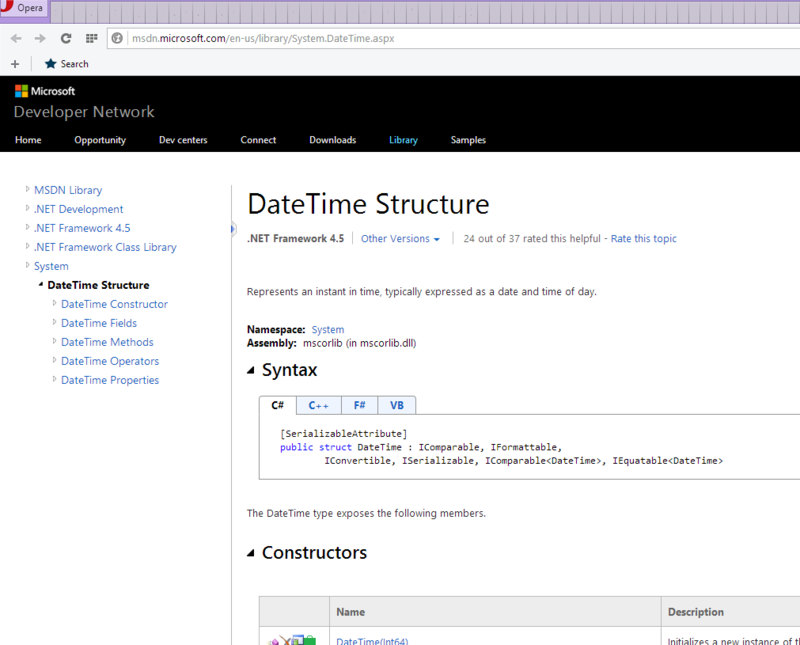Expand .NET Framework 4.5 tree arrow
The image size is (800, 645).
(28, 227)
